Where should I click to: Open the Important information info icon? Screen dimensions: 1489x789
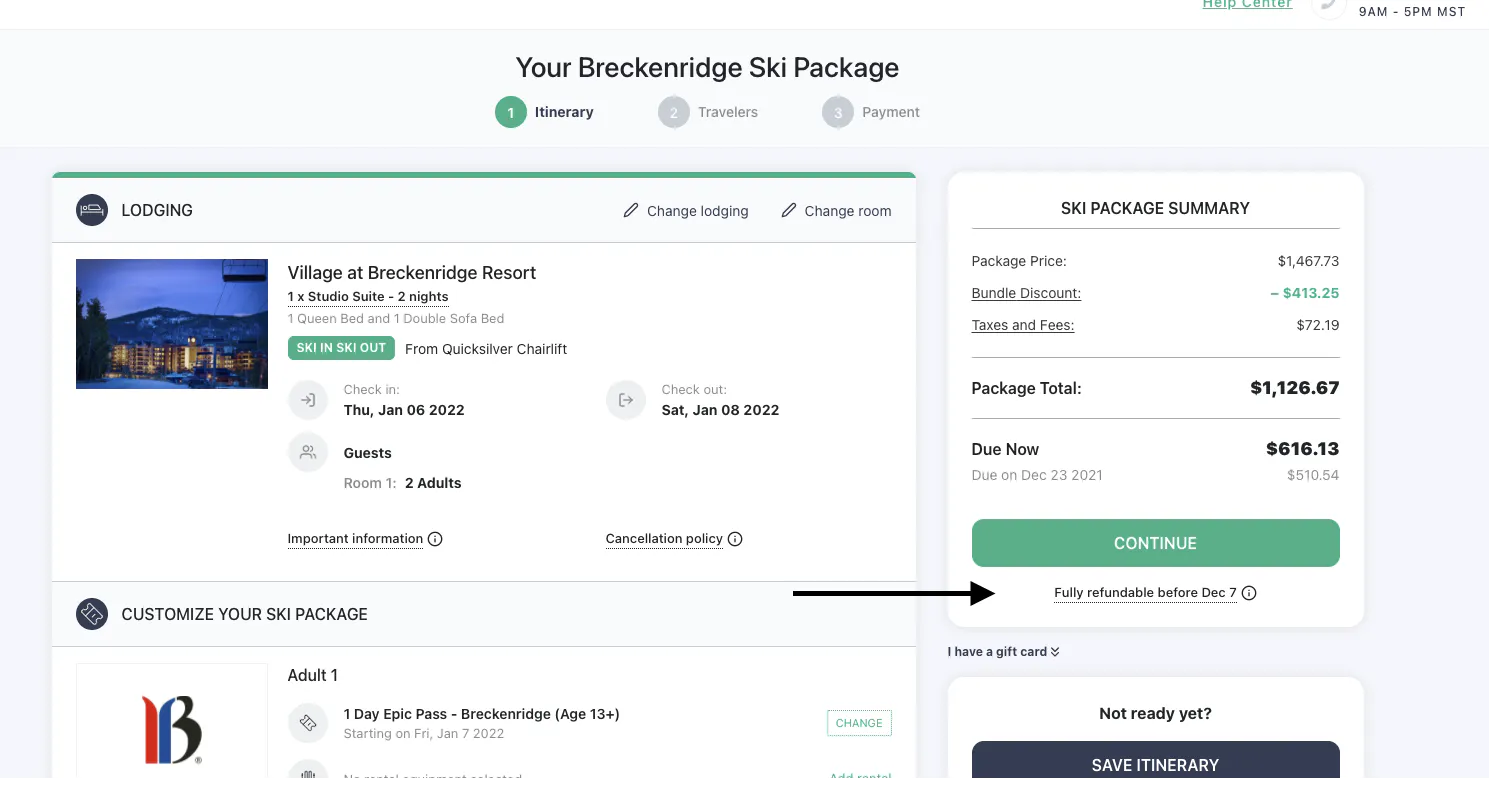point(435,539)
